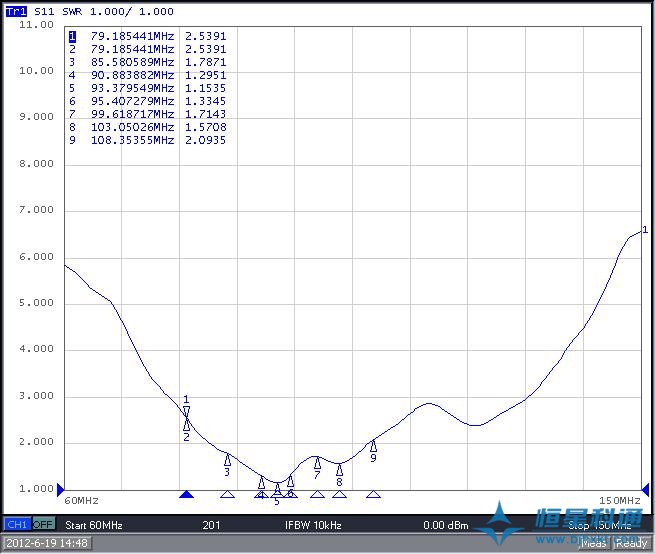Click the IFBW 10kHz setting

click(x=313, y=524)
